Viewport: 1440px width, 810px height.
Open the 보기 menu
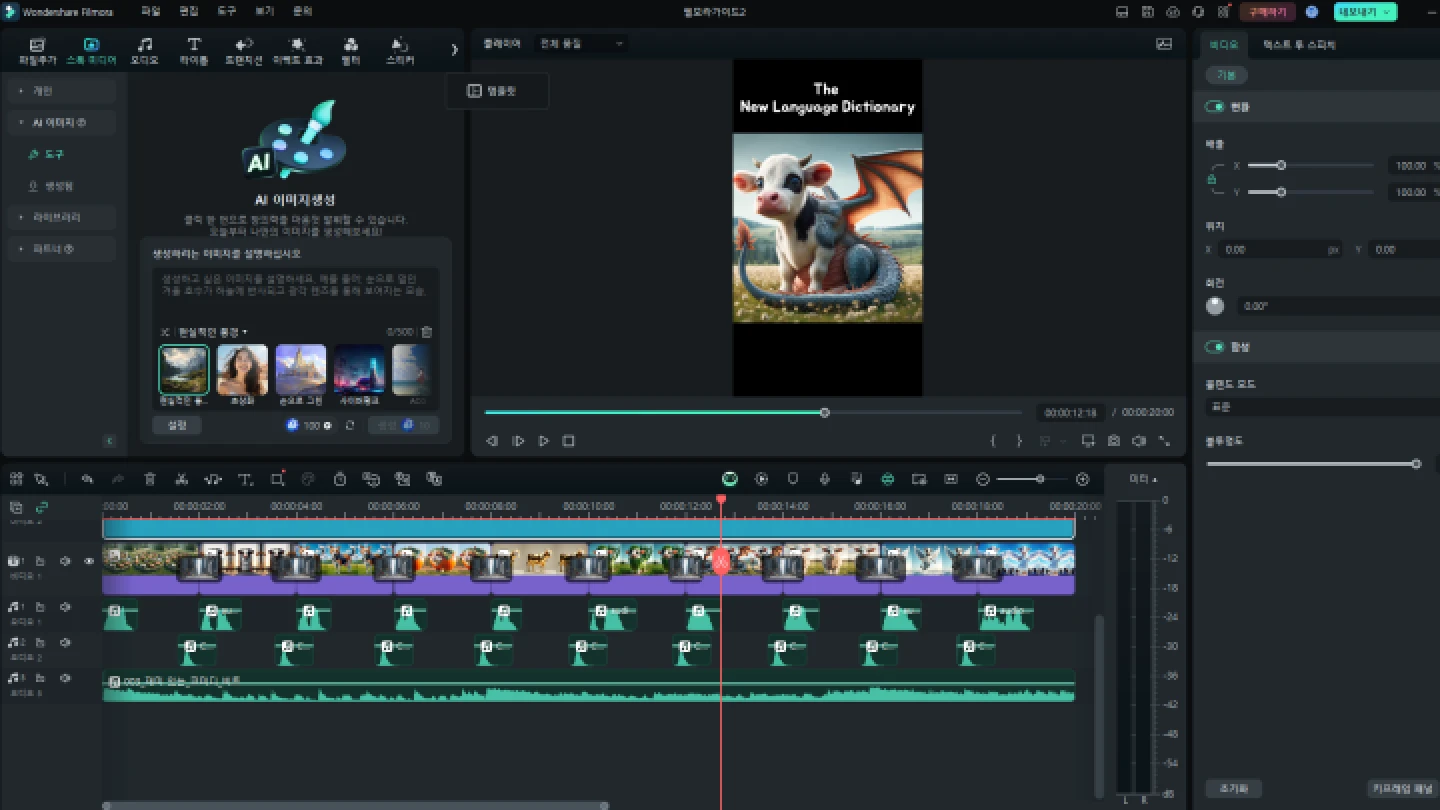tap(264, 12)
